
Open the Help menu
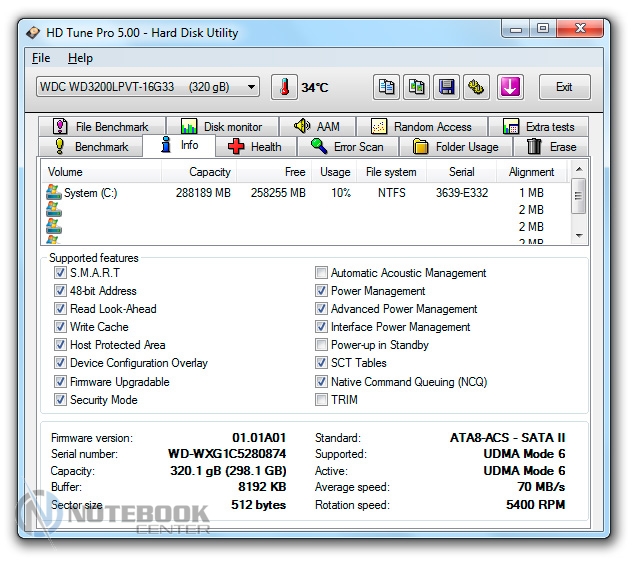[x=80, y=58]
